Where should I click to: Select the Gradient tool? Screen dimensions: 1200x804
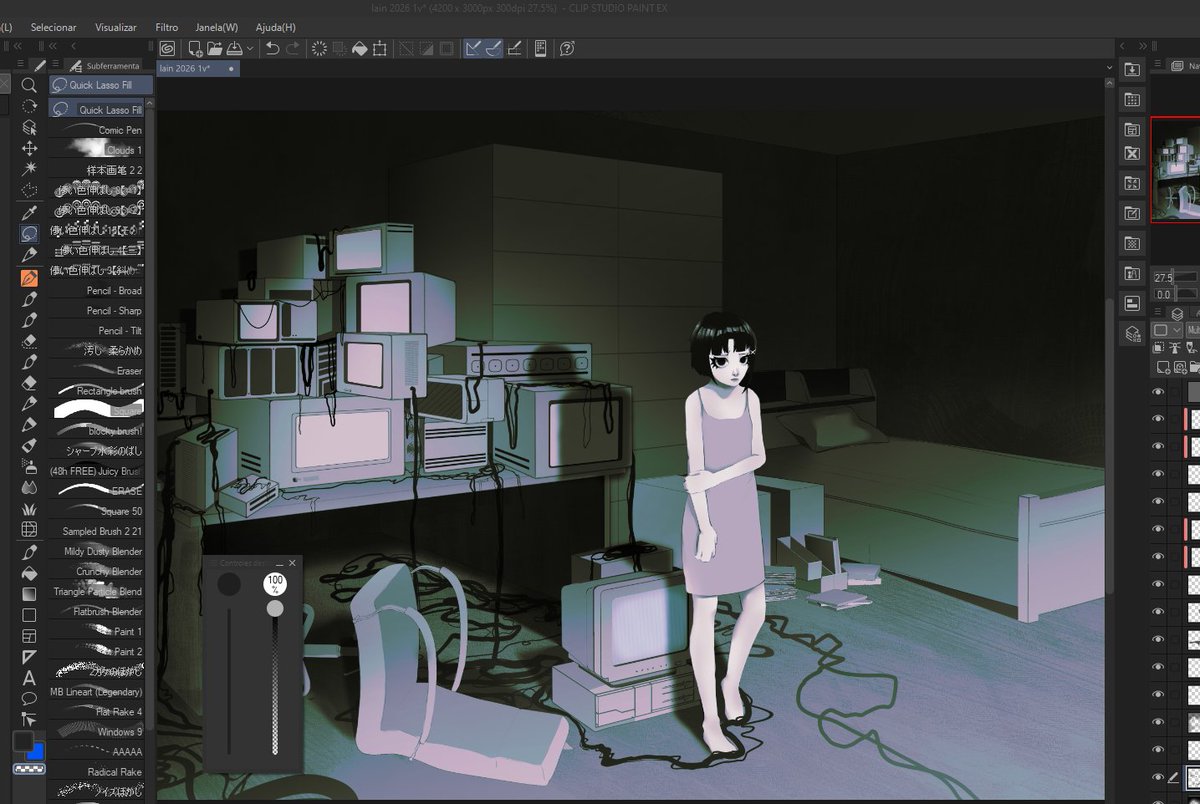[x=29, y=594]
